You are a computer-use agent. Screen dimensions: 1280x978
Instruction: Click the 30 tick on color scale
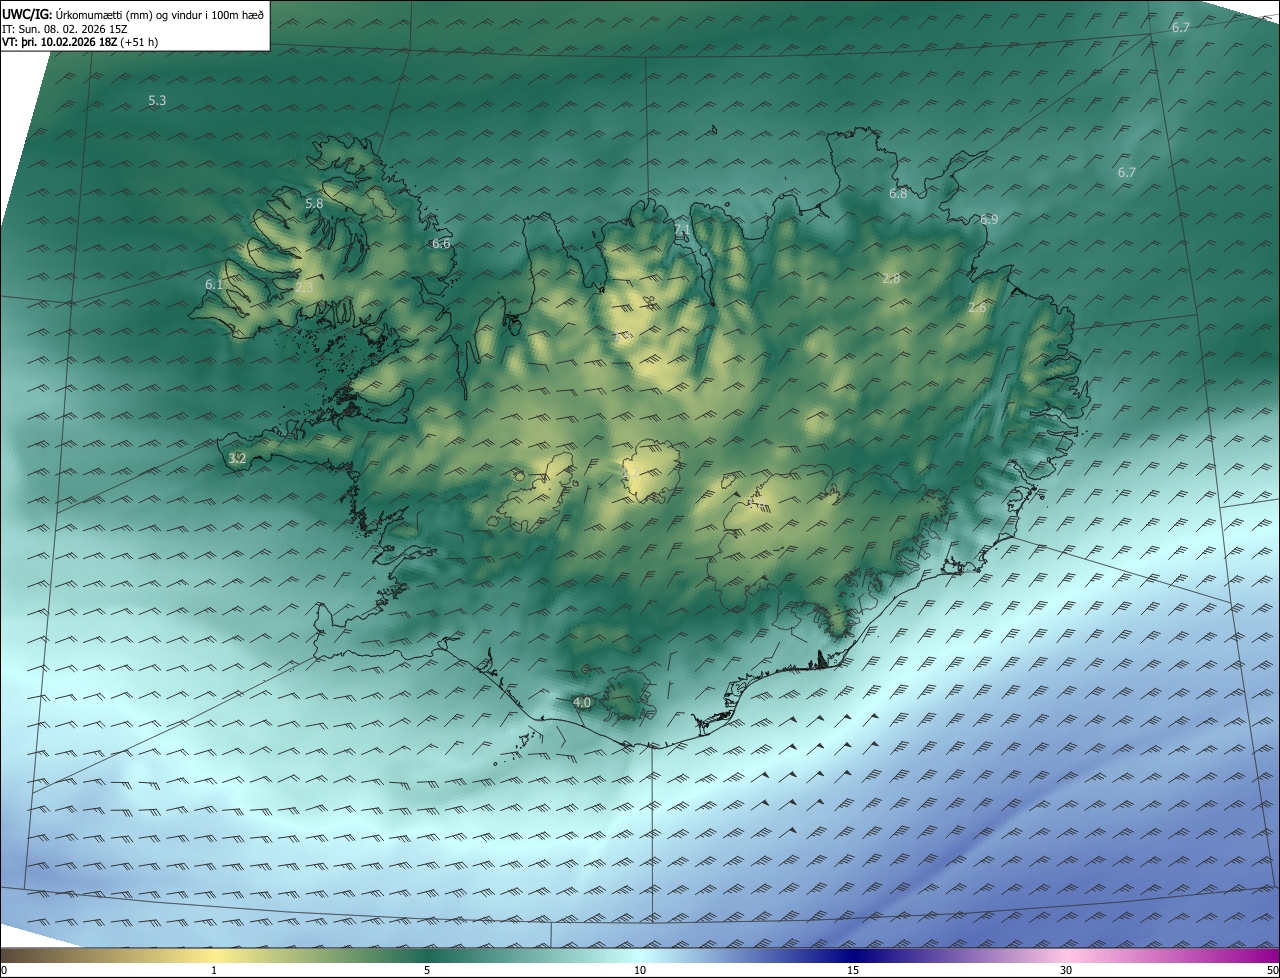[1066, 970]
